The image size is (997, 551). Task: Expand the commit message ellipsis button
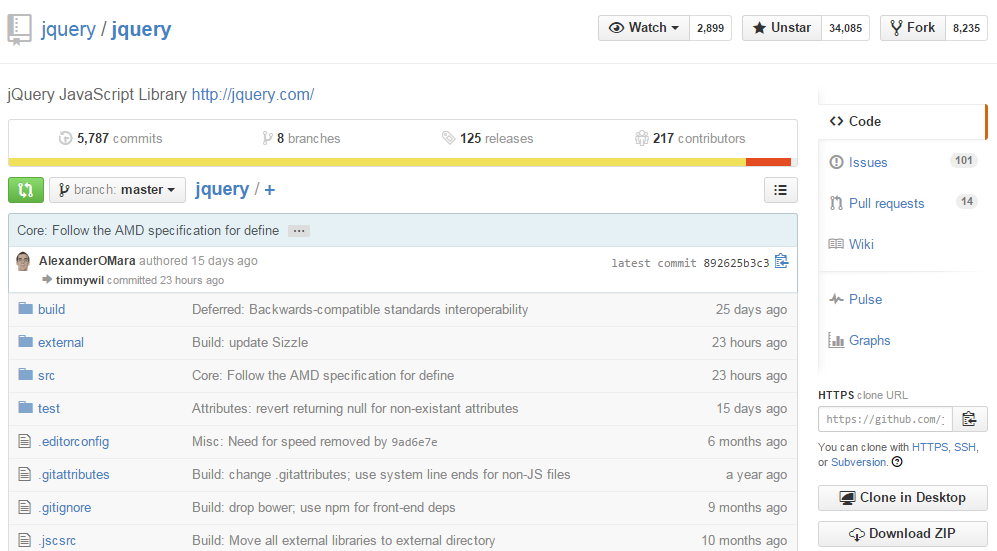(x=299, y=231)
